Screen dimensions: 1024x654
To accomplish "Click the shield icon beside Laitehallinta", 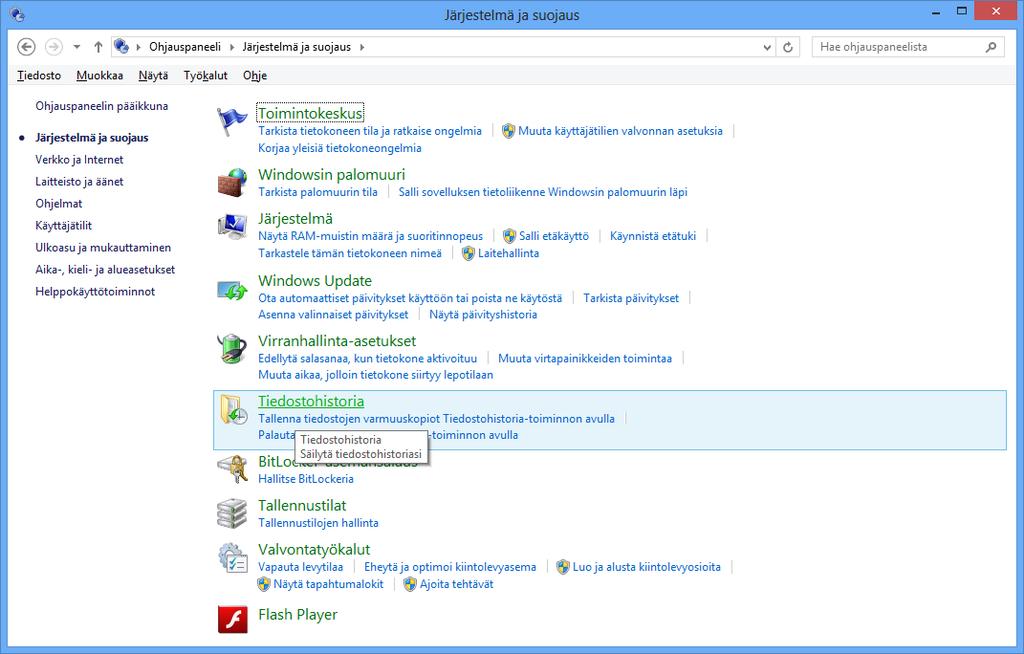I will [x=468, y=253].
